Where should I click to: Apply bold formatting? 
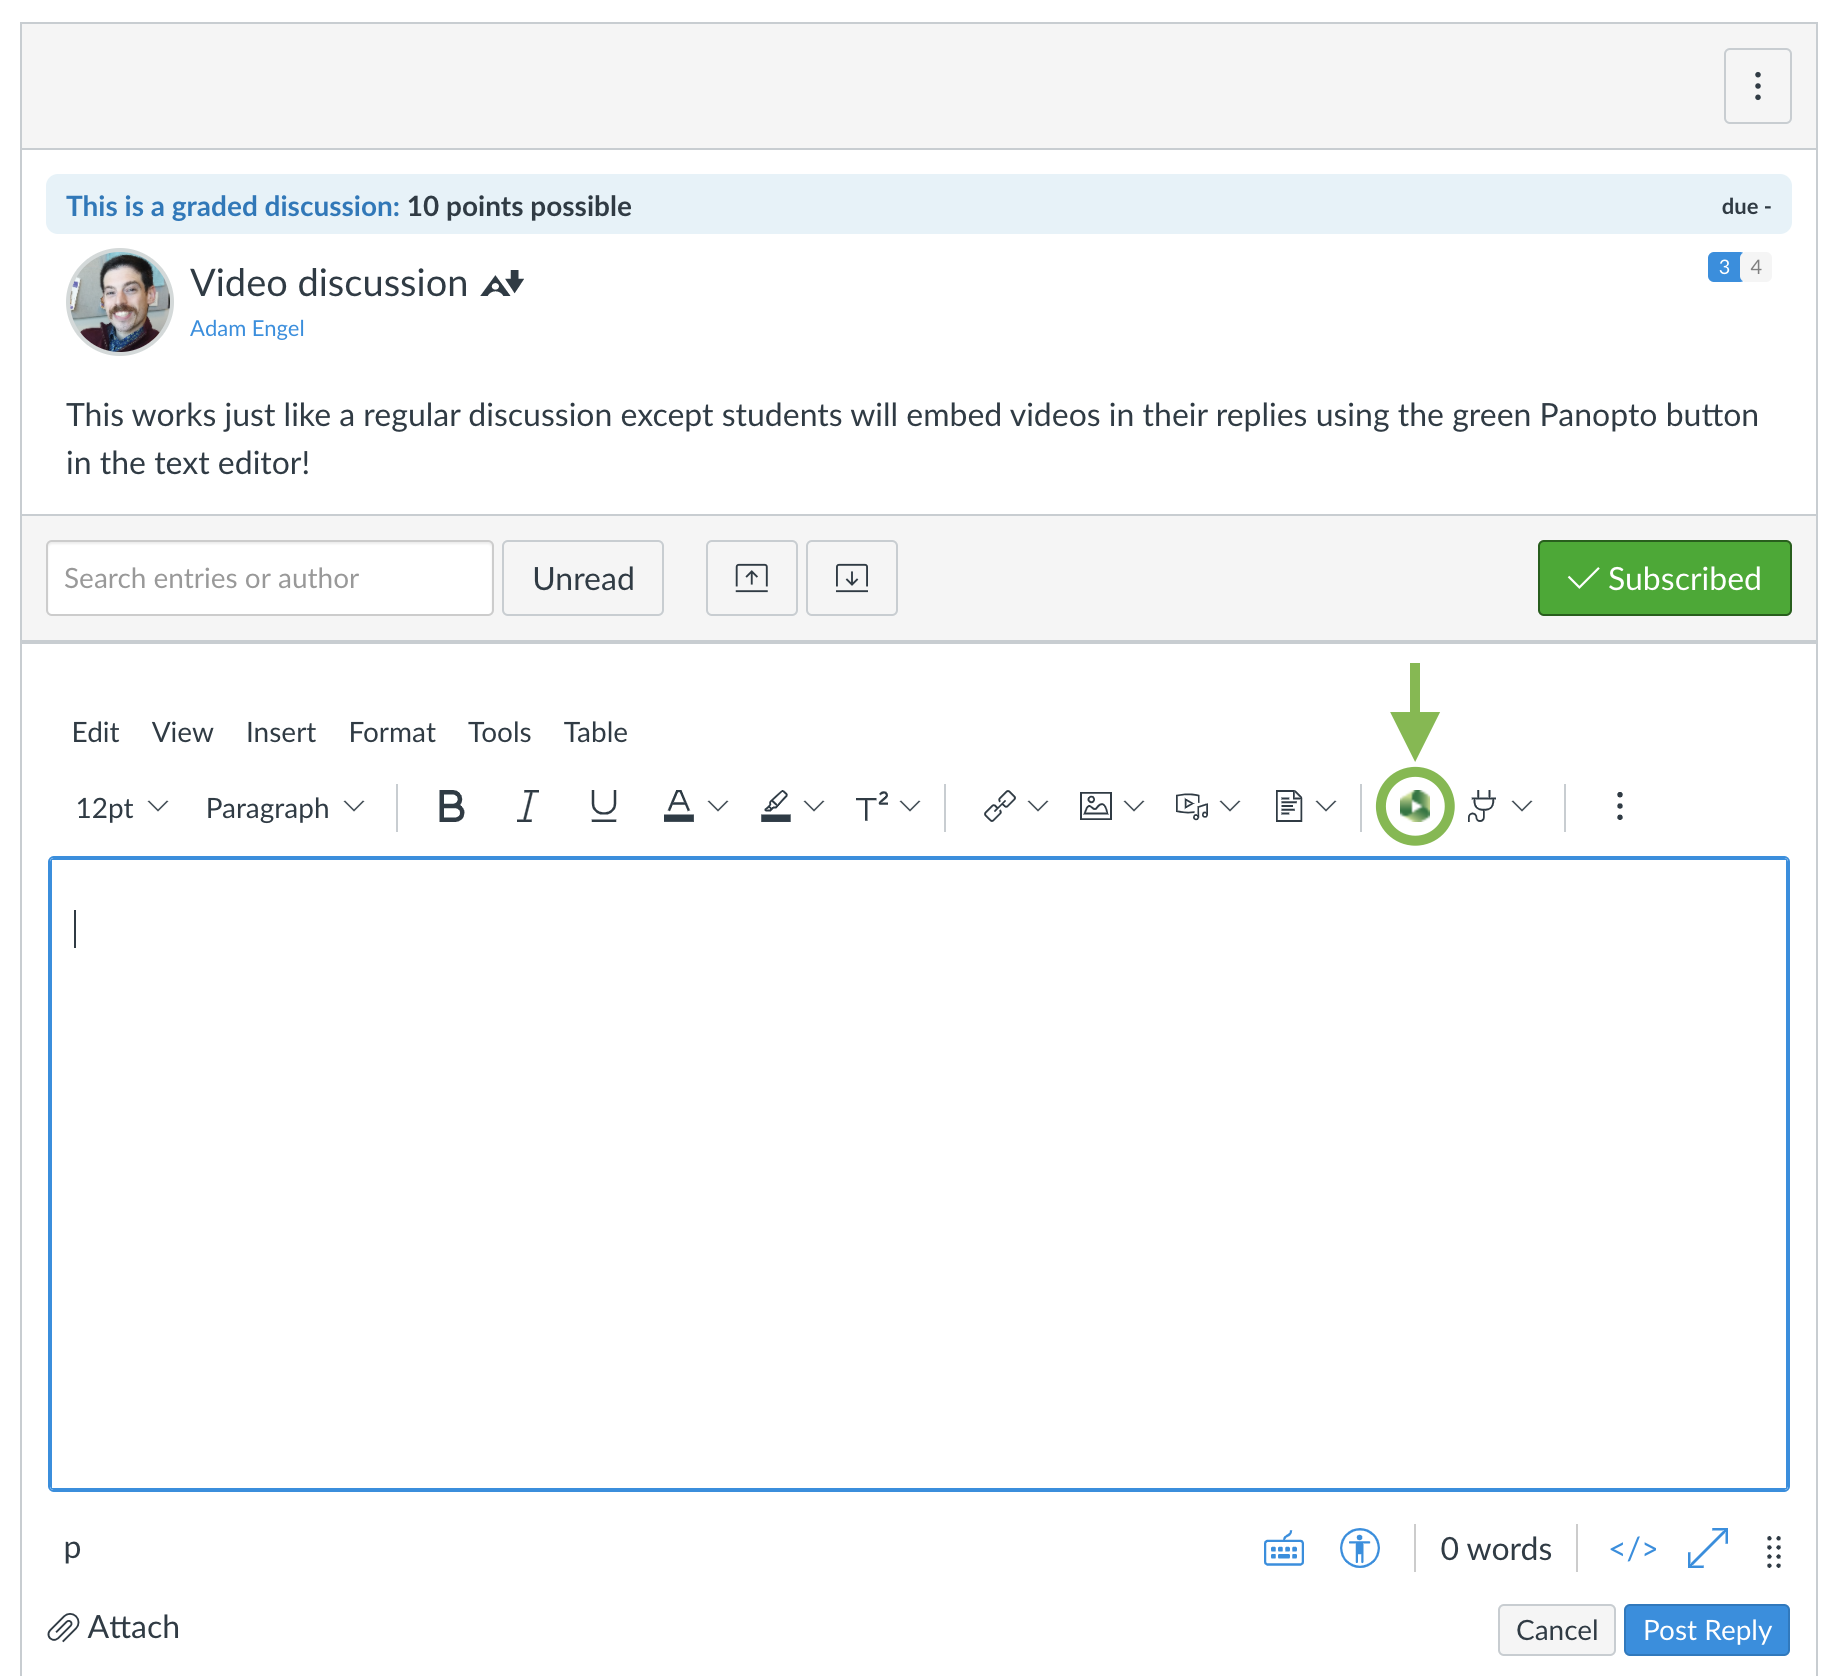tap(451, 806)
